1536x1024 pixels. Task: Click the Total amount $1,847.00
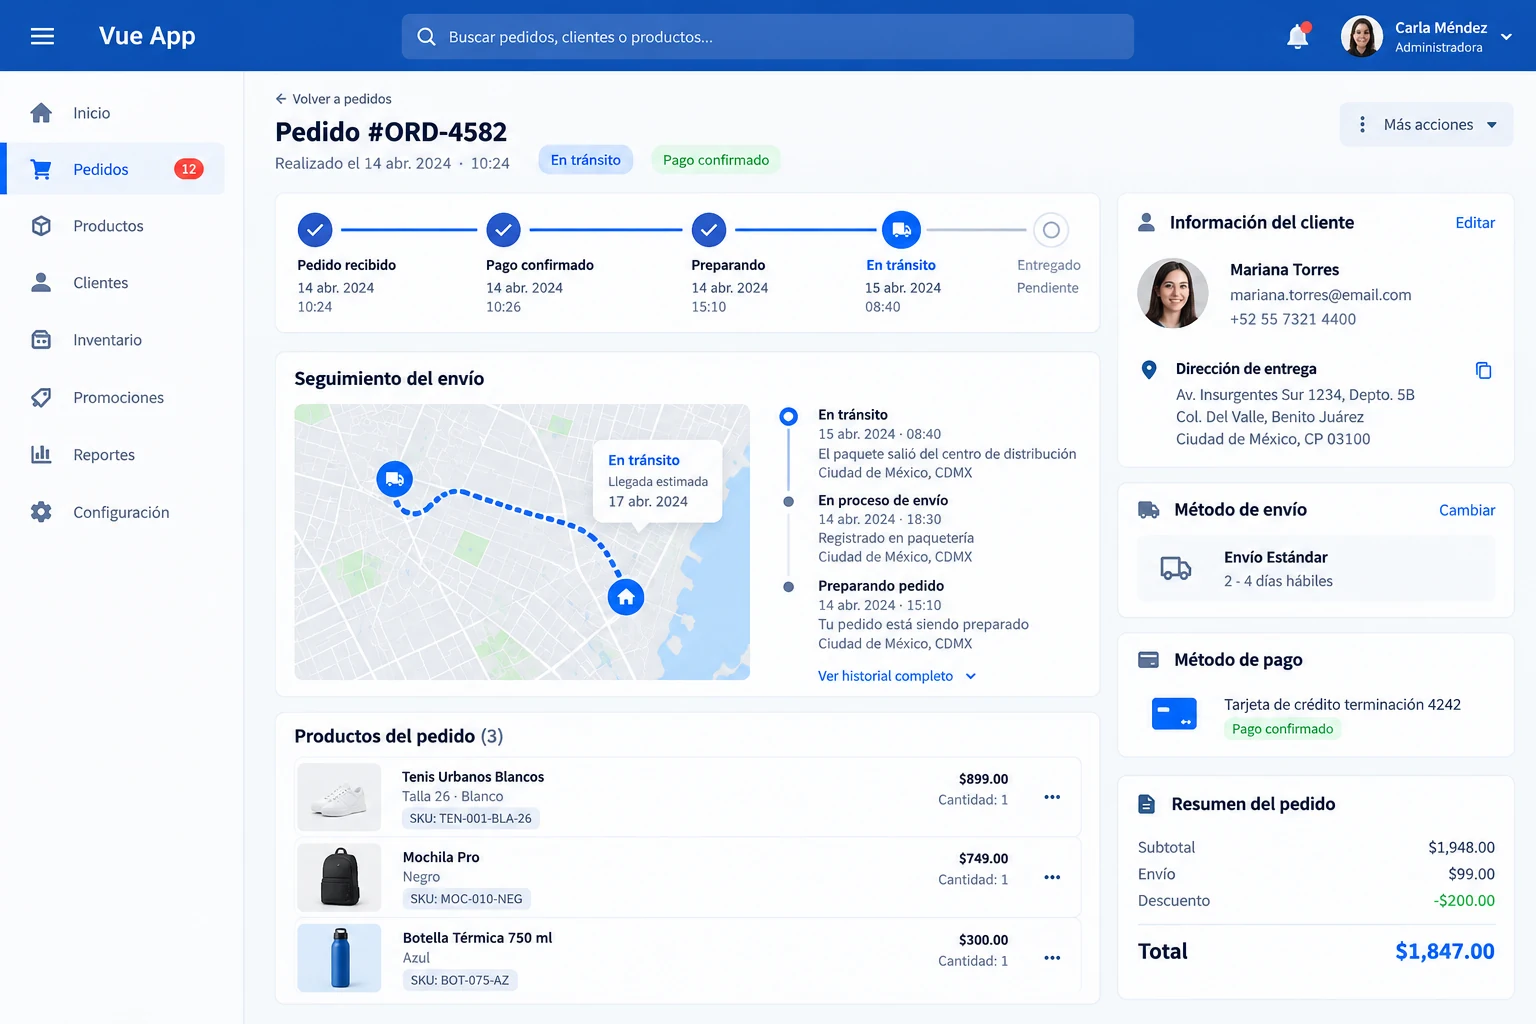(1445, 951)
